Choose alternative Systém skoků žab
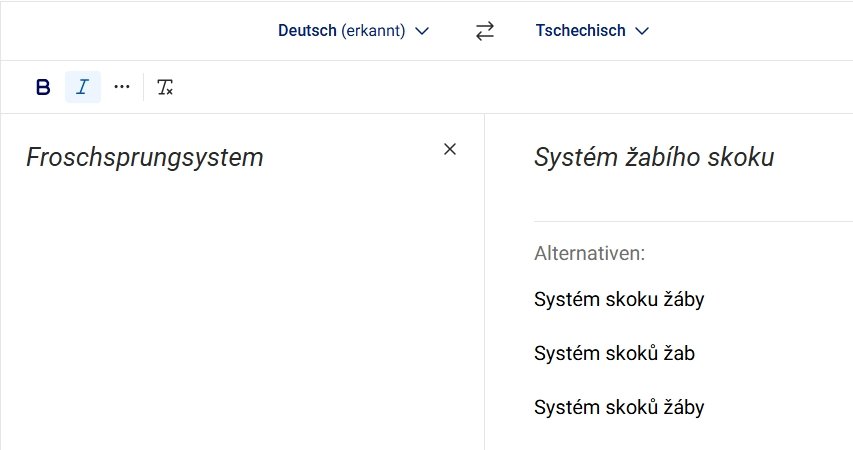Image resolution: width=853 pixels, height=450 pixels. [x=615, y=353]
